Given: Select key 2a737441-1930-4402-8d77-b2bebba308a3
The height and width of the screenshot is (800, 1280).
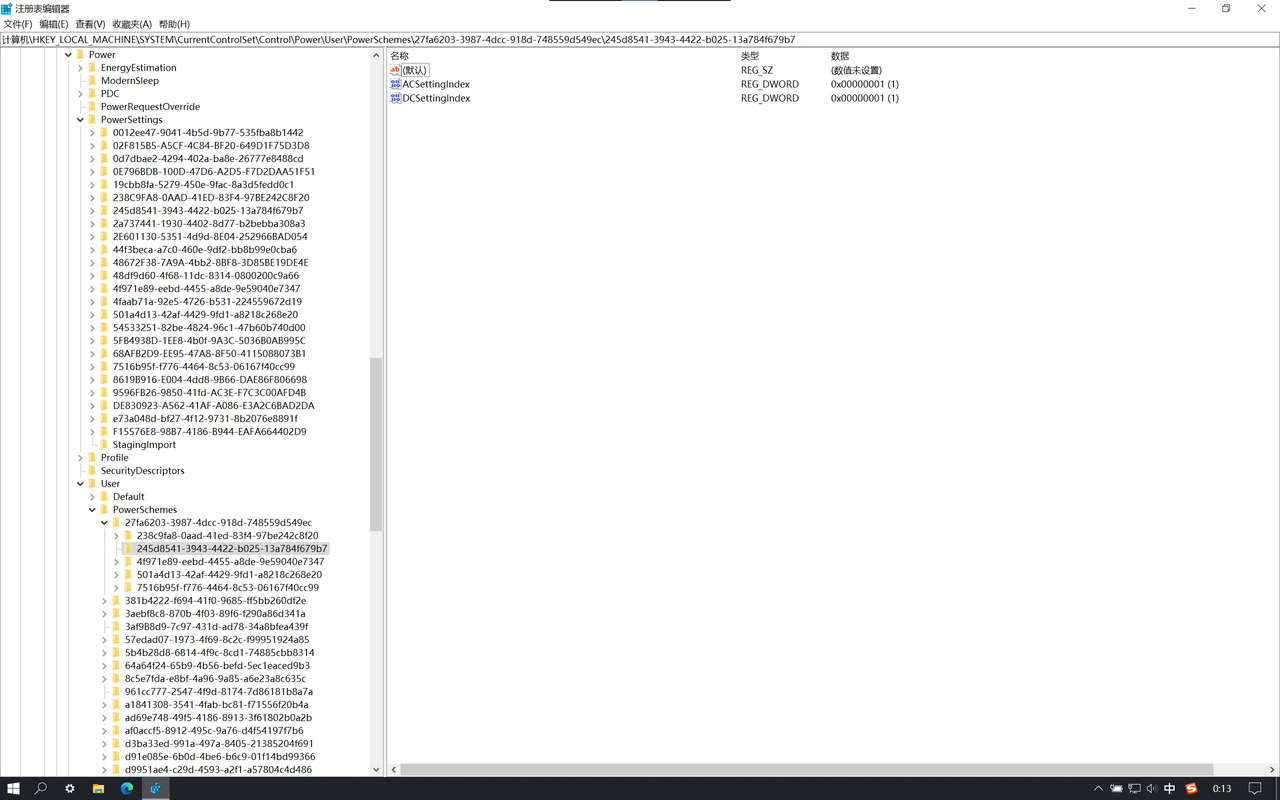Looking at the screenshot, I should click(209, 224).
